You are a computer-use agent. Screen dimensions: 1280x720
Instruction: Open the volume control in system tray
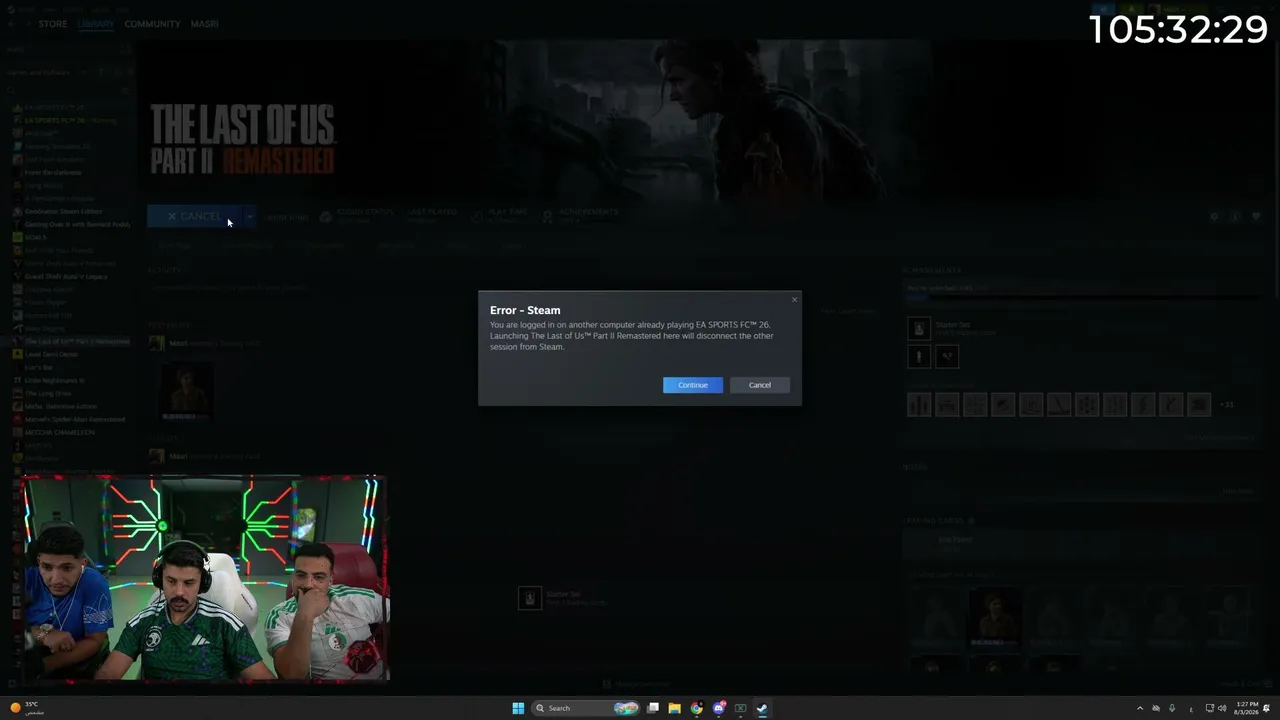pyautogui.click(x=1222, y=708)
